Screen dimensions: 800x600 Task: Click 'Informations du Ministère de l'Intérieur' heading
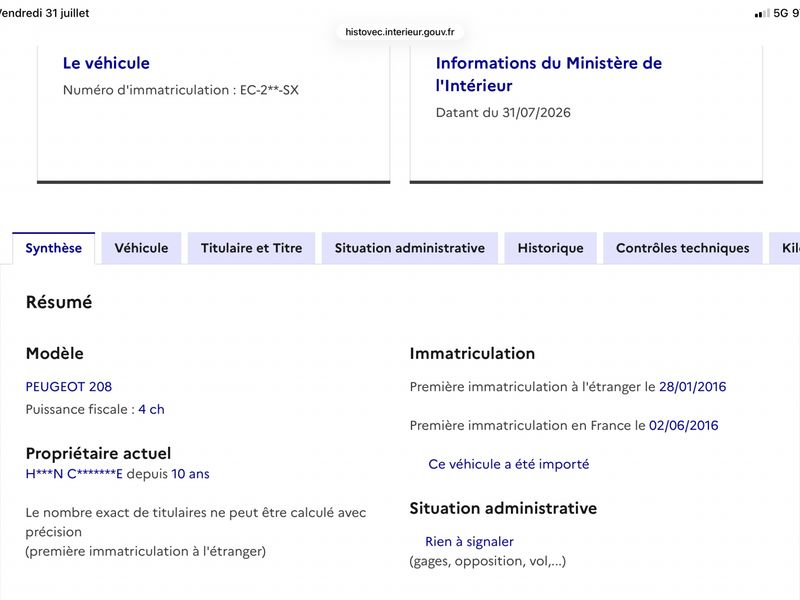point(549,74)
